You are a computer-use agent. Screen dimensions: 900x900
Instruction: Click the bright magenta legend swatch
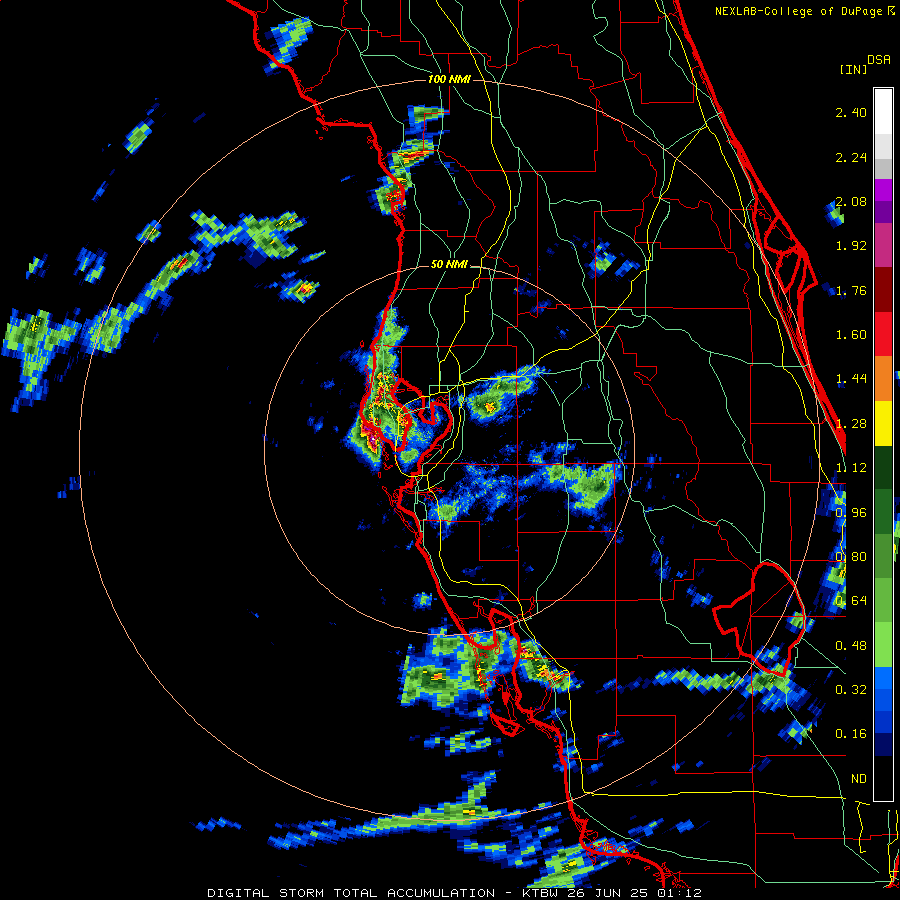click(x=883, y=190)
